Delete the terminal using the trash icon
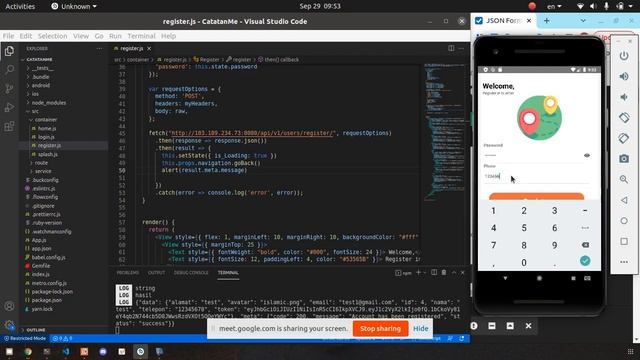 [x=444, y=273]
